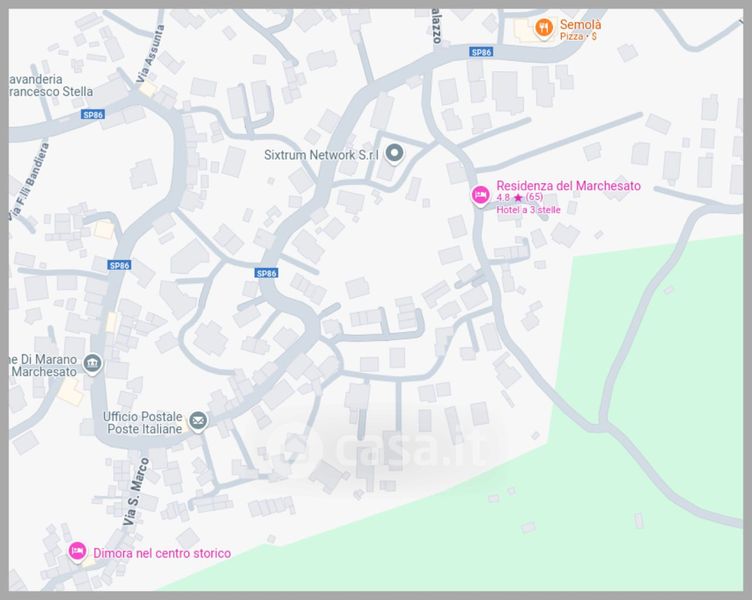Click the 4.8 star rating under Residenza

tap(519, 198)
